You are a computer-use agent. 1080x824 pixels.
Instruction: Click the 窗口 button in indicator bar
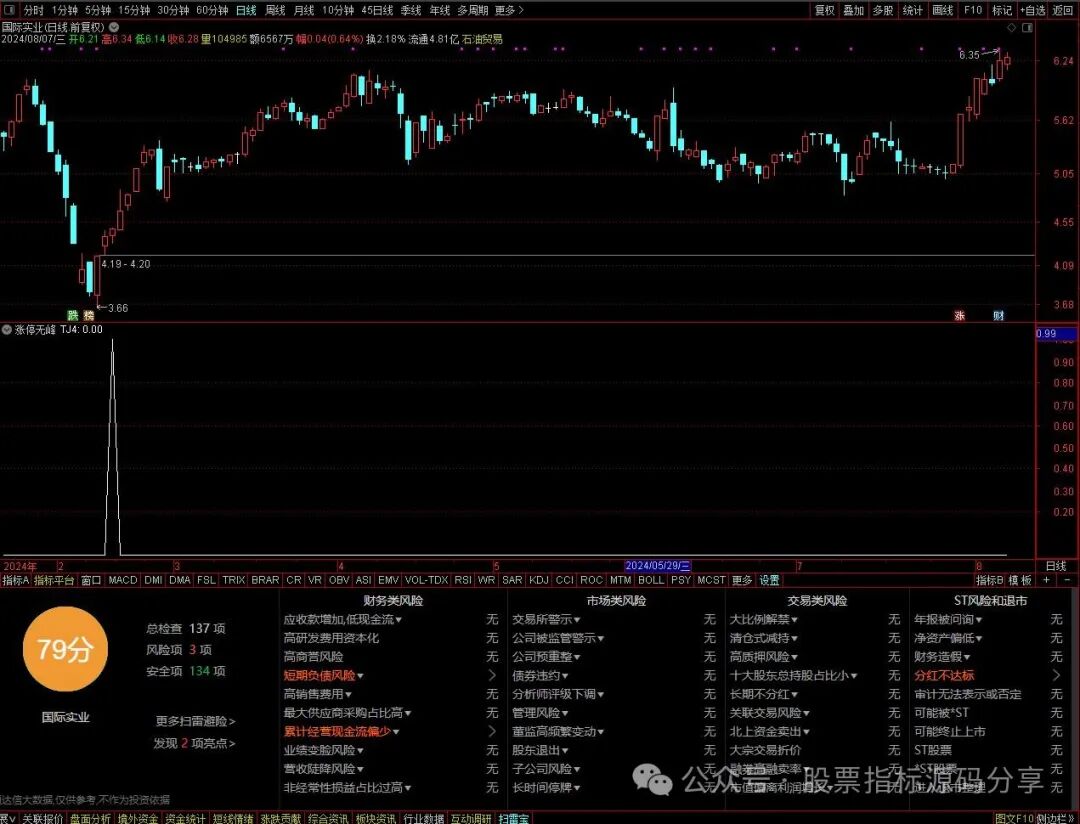click(91, 580)
